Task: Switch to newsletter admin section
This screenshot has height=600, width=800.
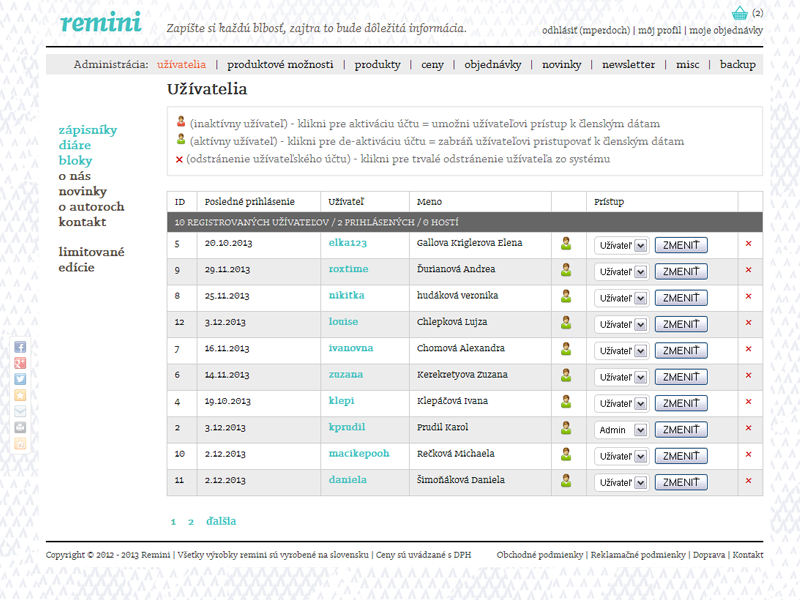Action: click(x=628, y=65)
